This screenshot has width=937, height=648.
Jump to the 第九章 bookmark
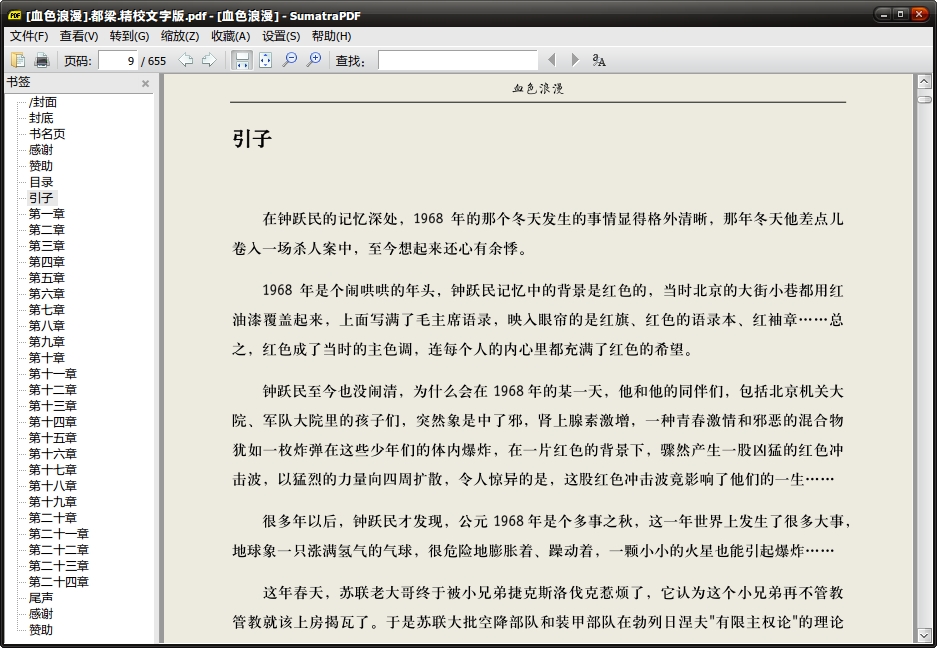pyautogui.click(x=47, y=342)
